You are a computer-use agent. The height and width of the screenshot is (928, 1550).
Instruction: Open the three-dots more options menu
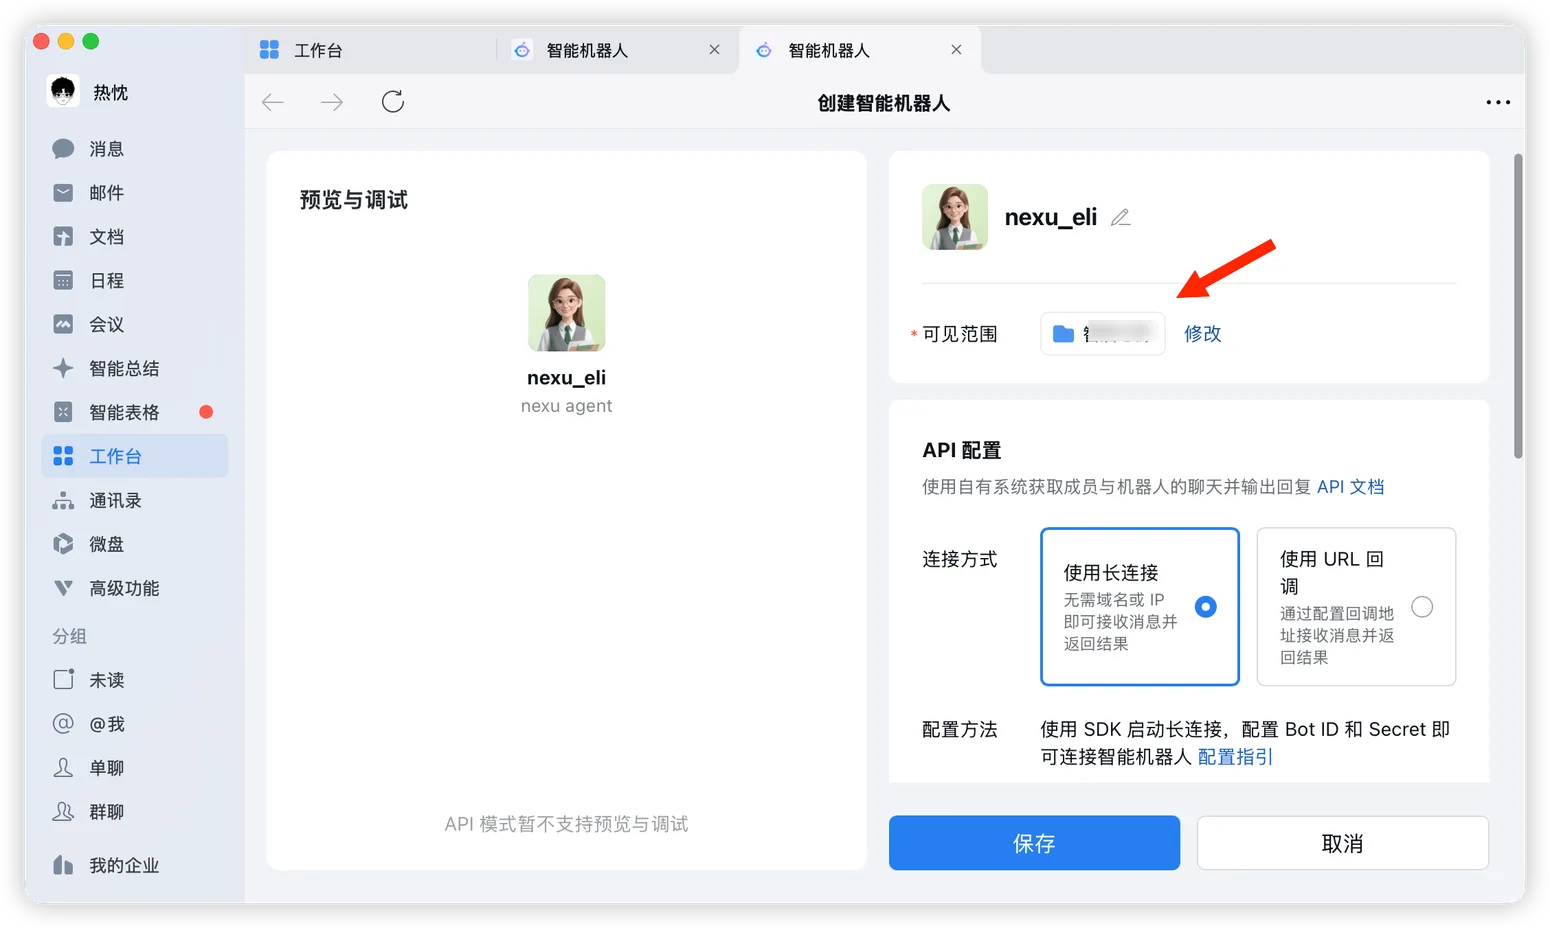(1497, 102)
